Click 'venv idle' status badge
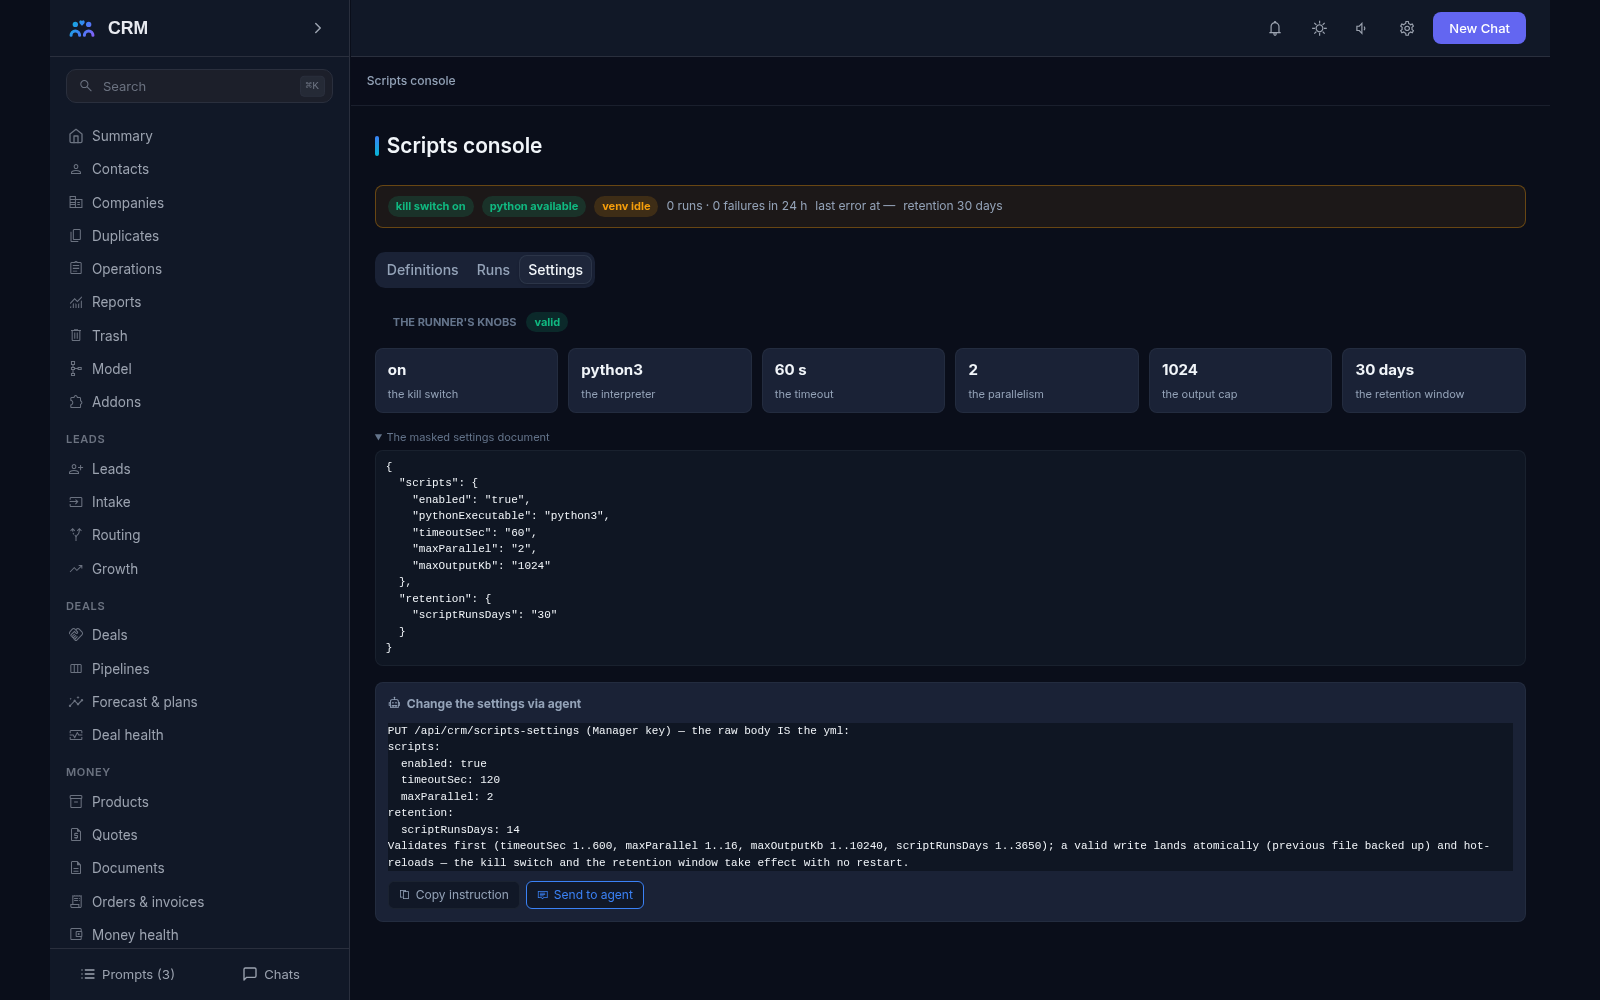This screenshot has width=1600, height=1000. 626,206
